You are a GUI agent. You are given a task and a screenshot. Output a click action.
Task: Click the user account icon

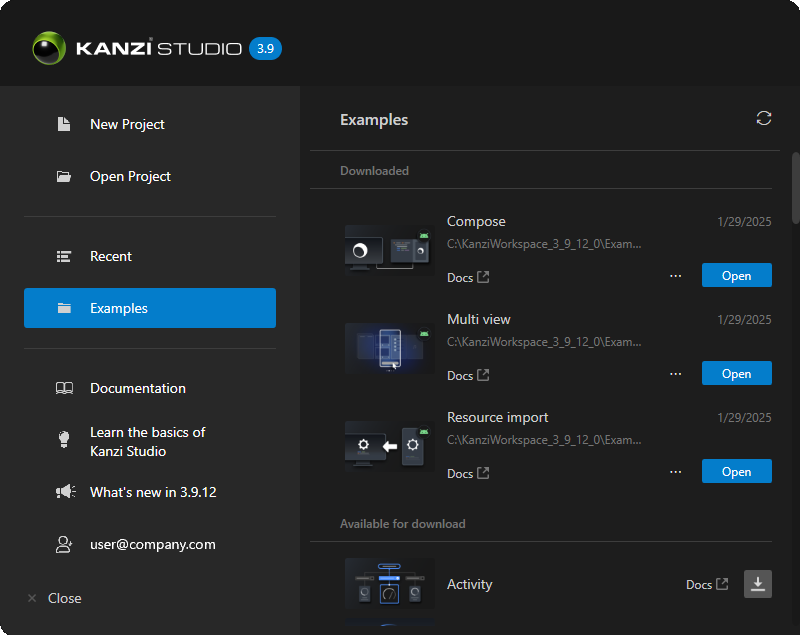[64, 544]
